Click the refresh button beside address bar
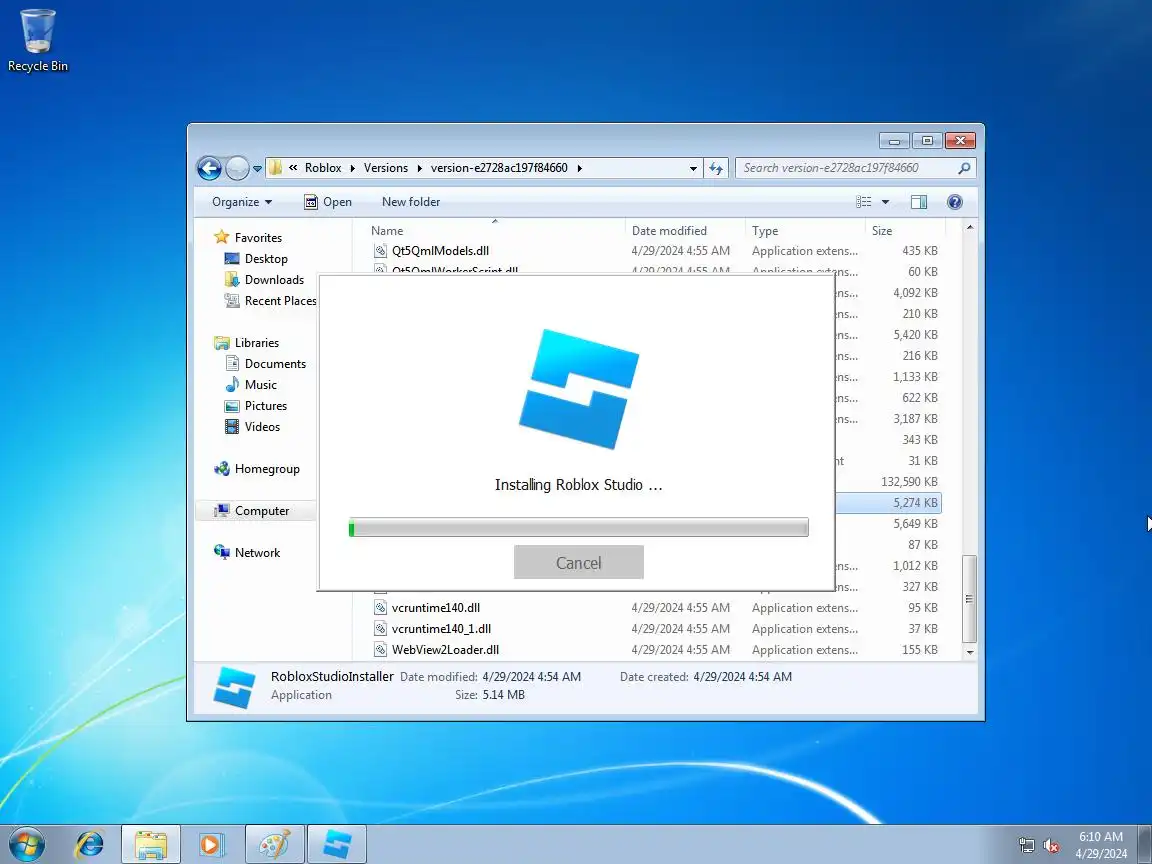The image size is (1152, 864). [x=716, y=168]
